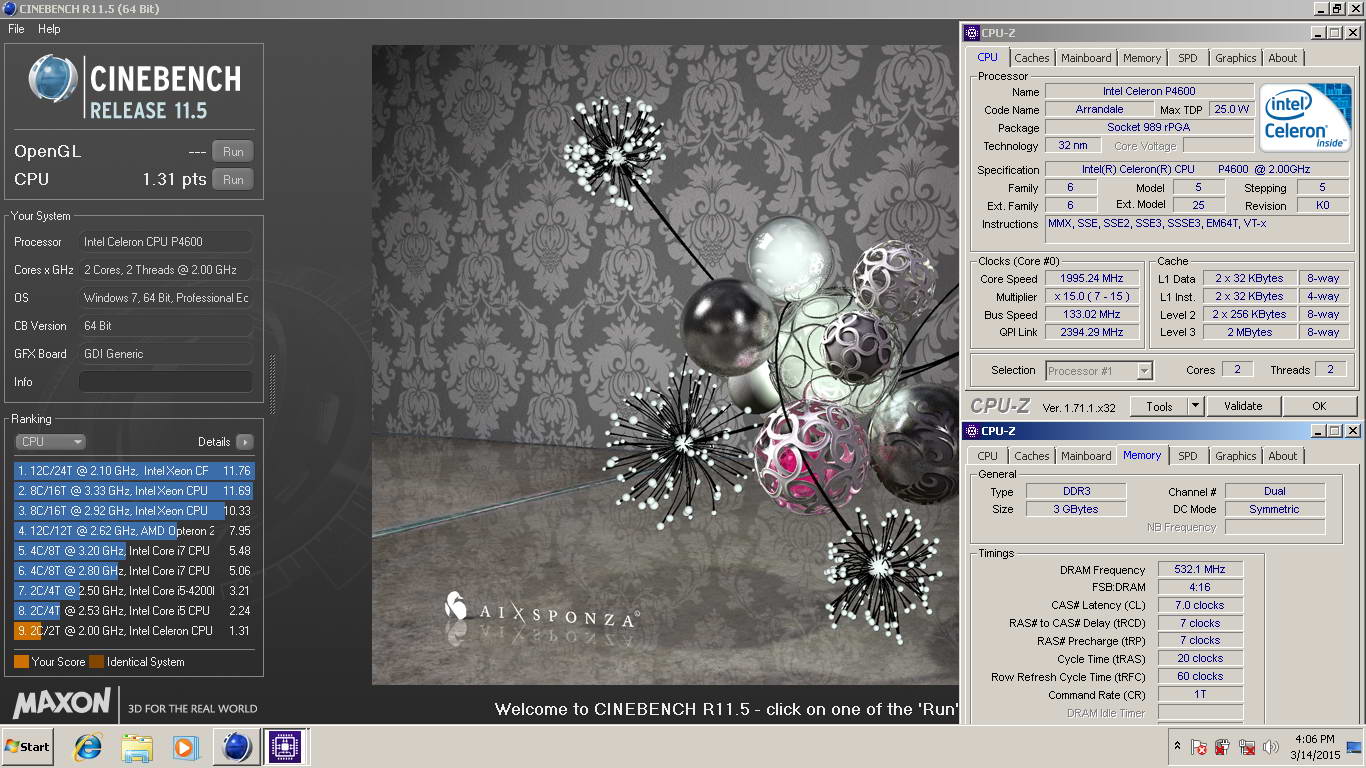Select ranking row AMD Opteron 7.95

click(x=134, y=531)
